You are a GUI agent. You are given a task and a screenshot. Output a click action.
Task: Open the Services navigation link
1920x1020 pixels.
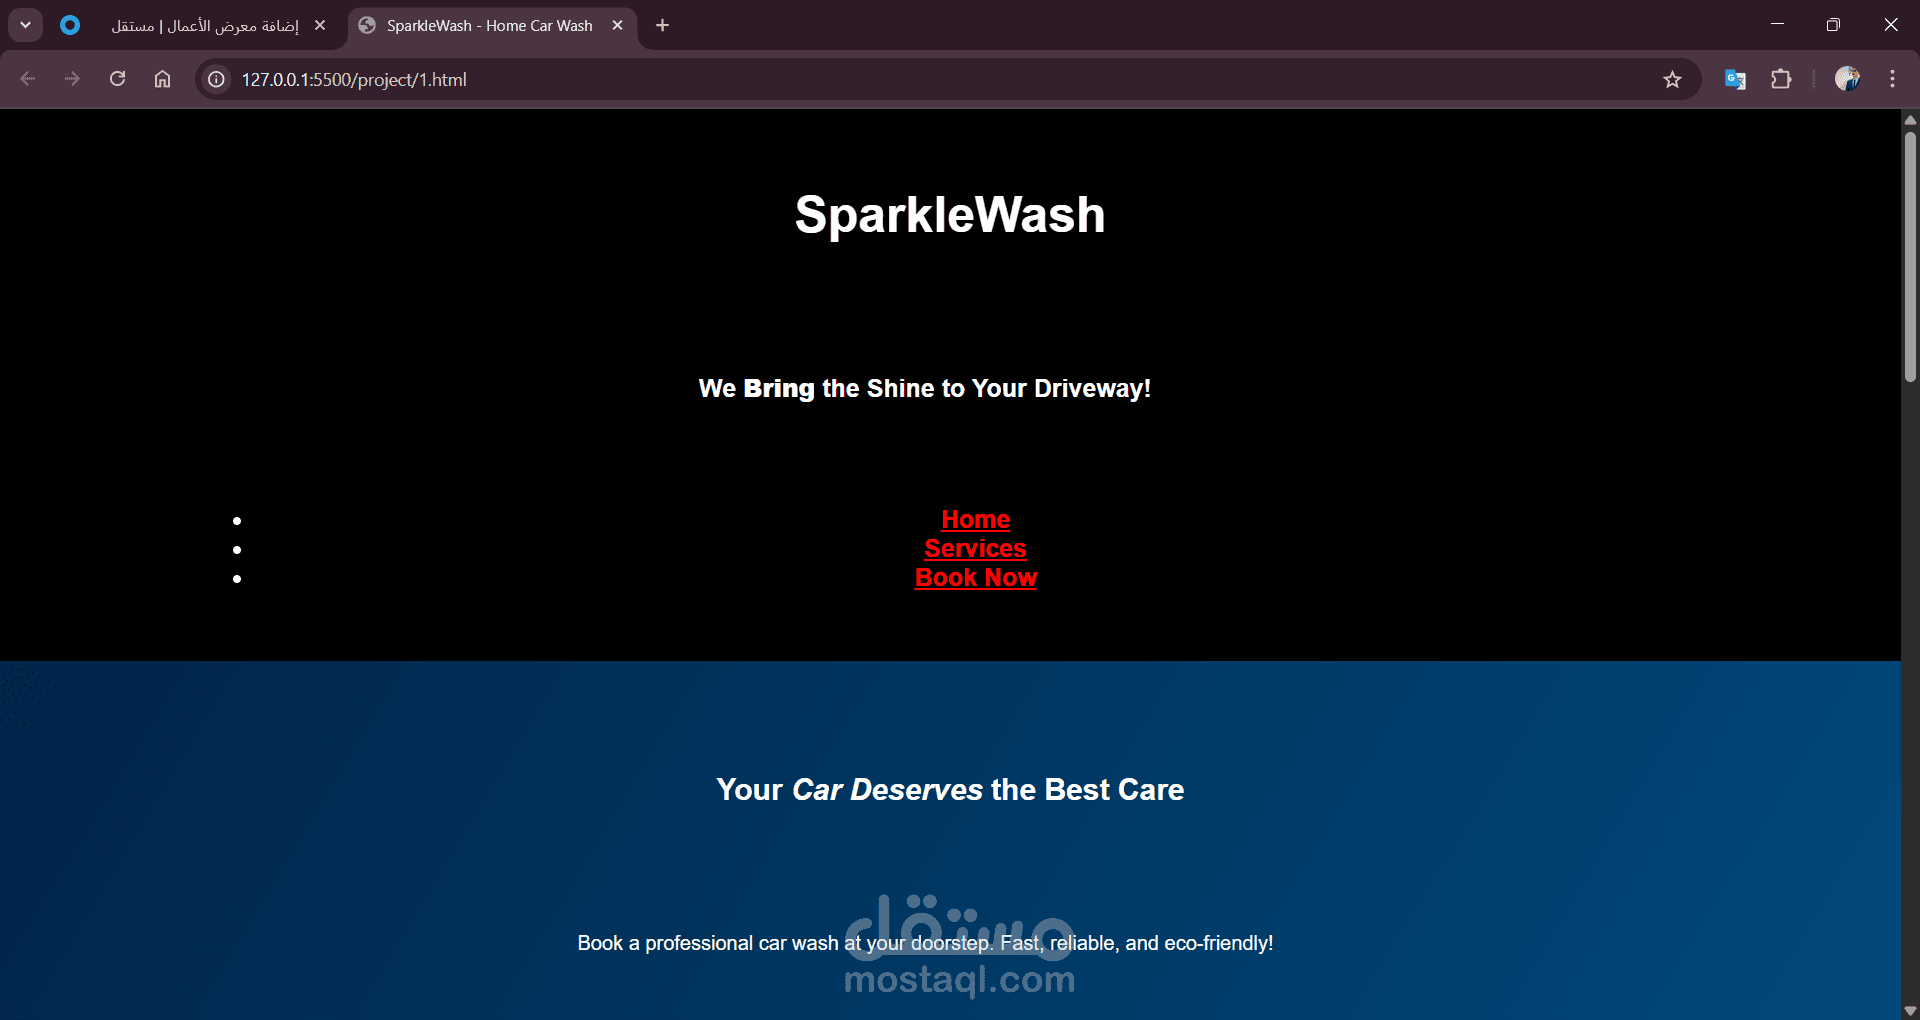click(x=976, y=549)
